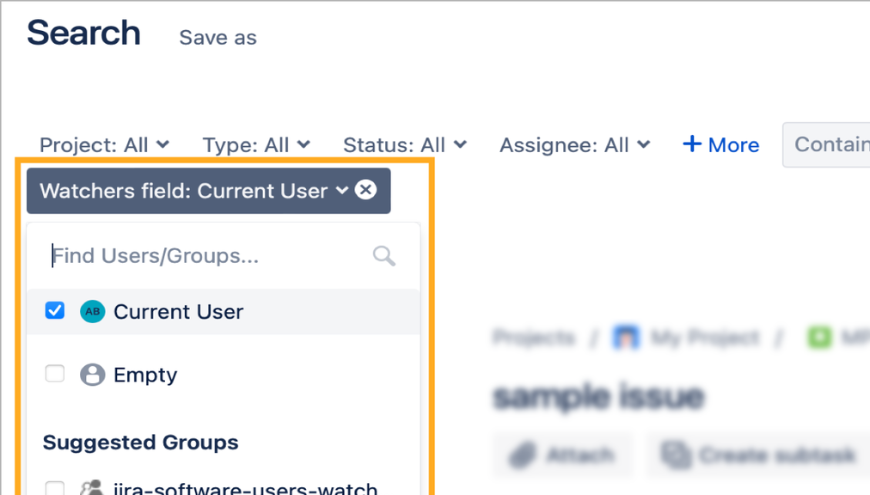Click the Empty user silhouette icon

pyautogui.click(x=92, y=375)
